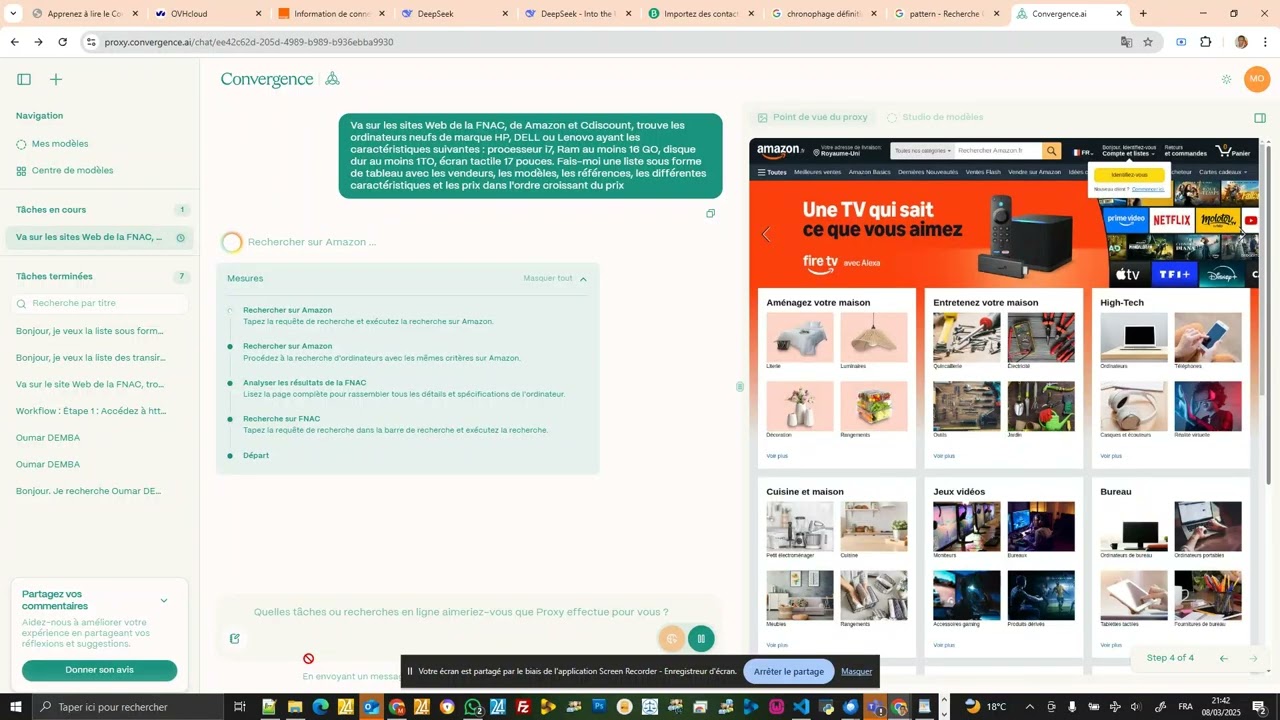Select the Point de vue du proxy tab
Screen dimensions: 1280x720
[x=813, y=117]
